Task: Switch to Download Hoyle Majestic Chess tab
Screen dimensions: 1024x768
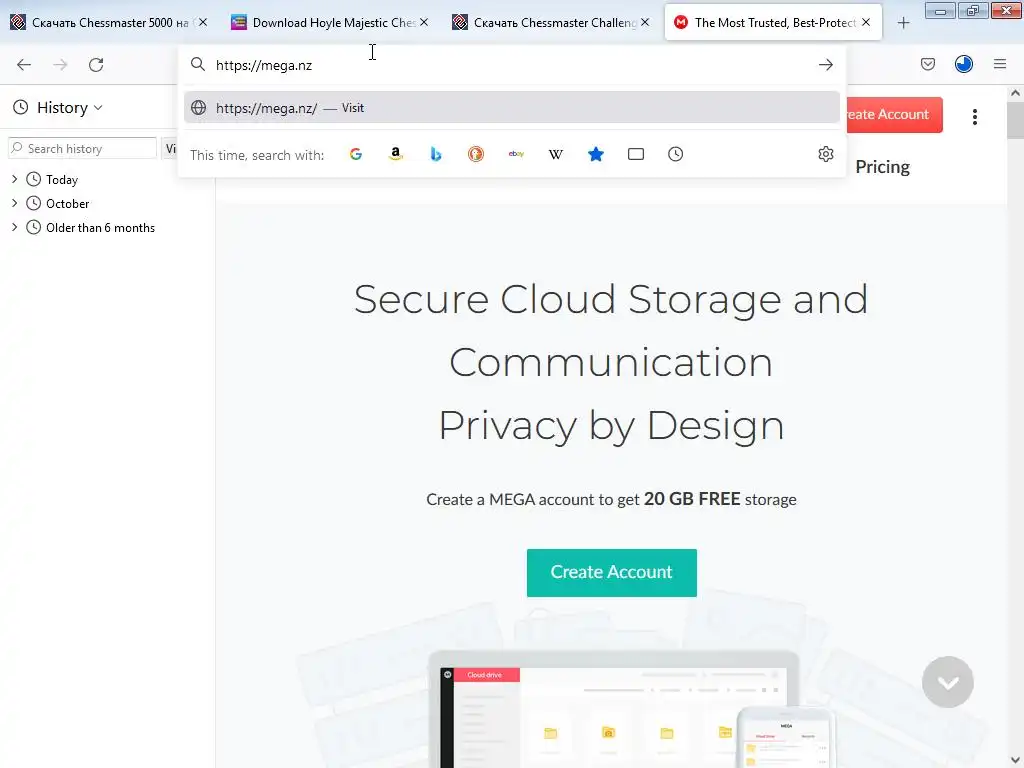Action: pyautogui.click(x=330, y=23)
